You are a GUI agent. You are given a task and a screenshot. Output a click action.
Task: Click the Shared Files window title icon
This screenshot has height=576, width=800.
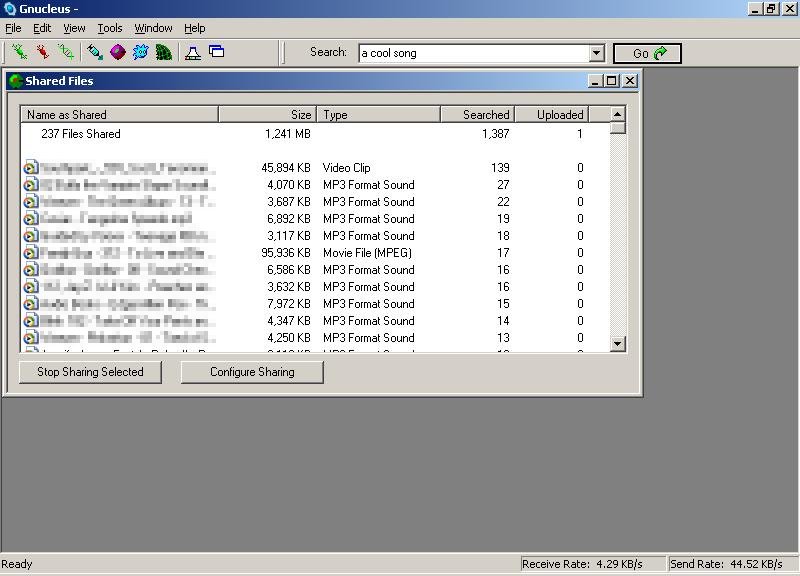pos(16,81)
